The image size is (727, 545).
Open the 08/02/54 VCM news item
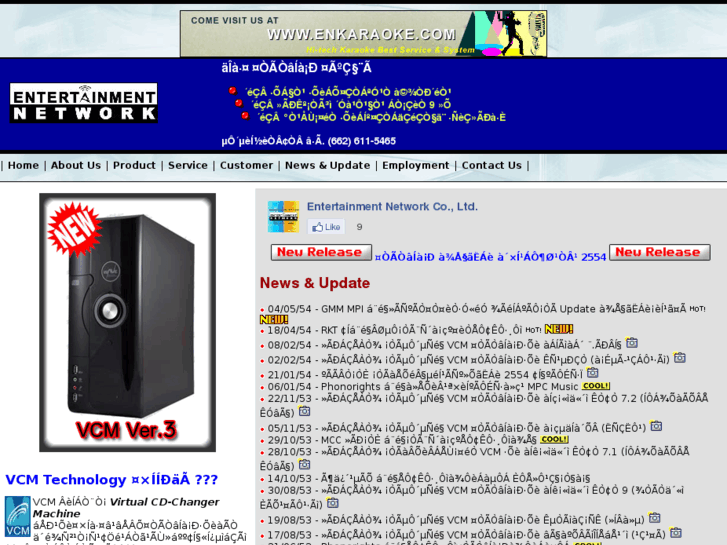click(x=444, y=345)
